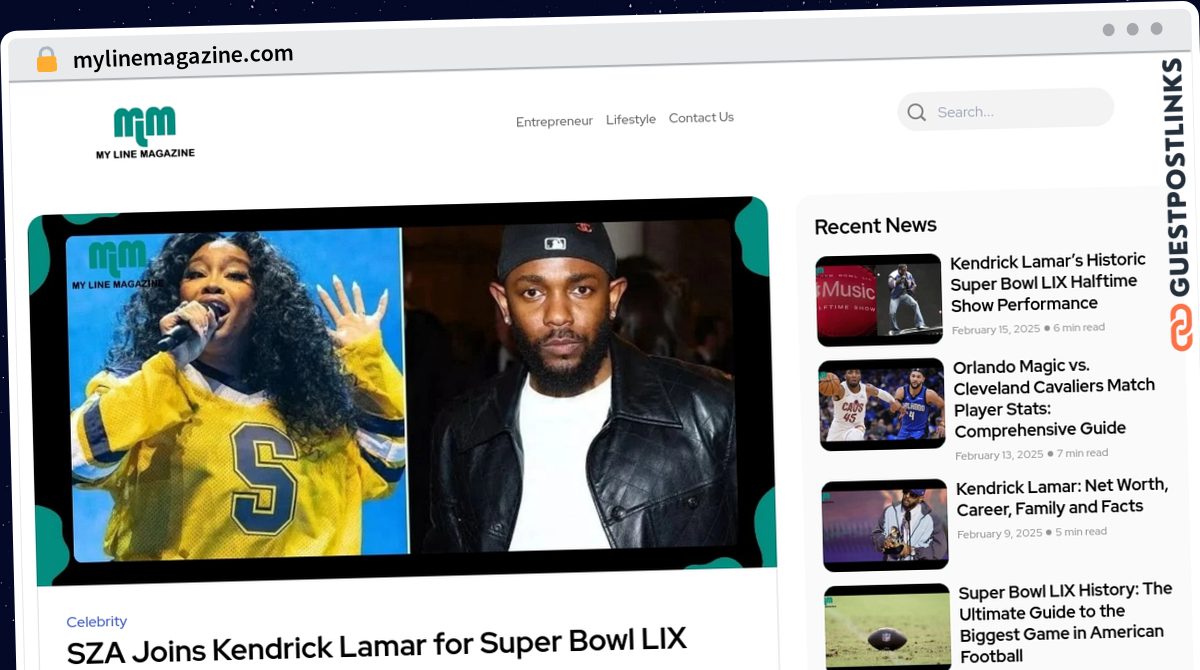
Task: Click the Recent News heading
Action: (x=875, y=226)
